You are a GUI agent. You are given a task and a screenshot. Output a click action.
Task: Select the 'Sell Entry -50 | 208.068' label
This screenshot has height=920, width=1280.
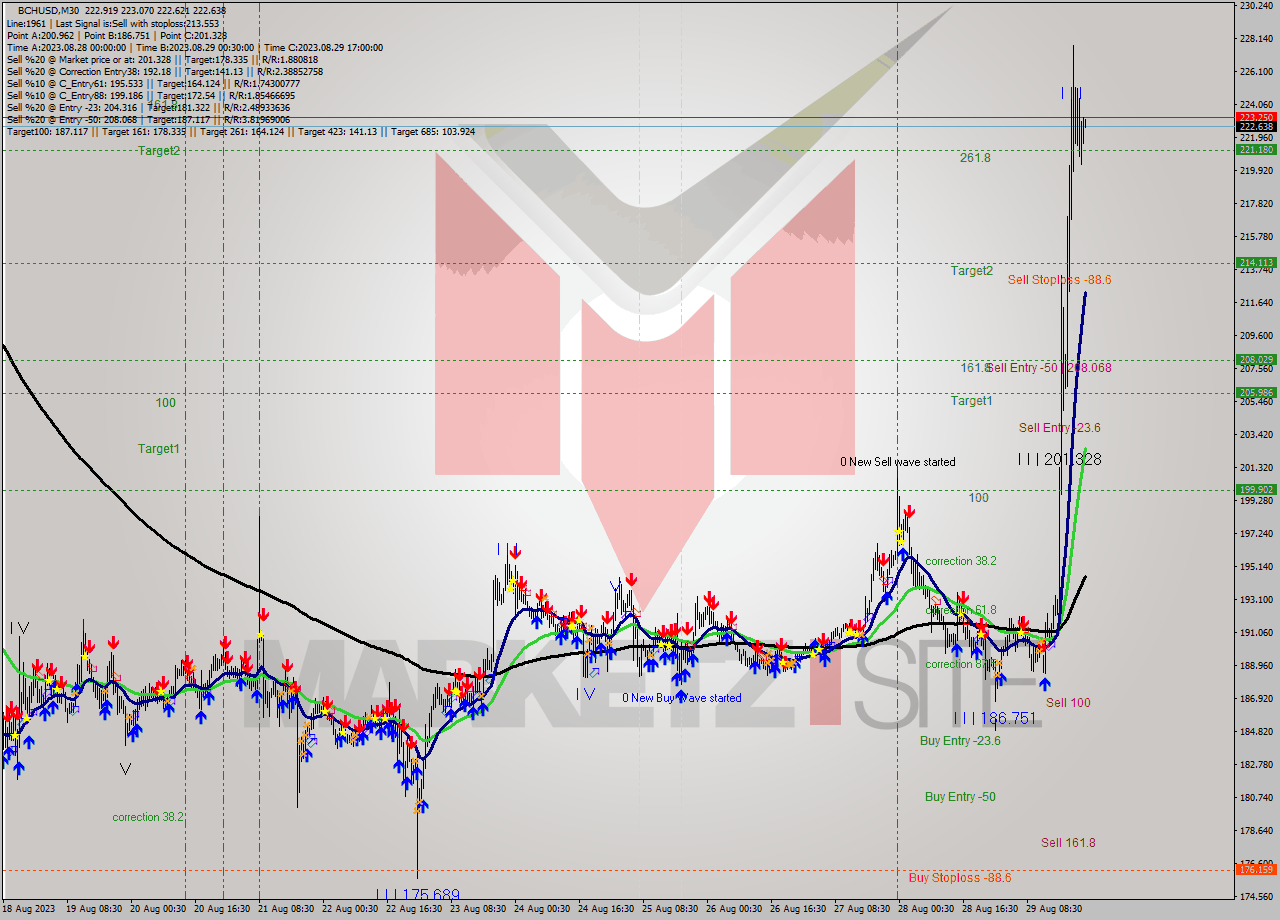pos(1049,368)
